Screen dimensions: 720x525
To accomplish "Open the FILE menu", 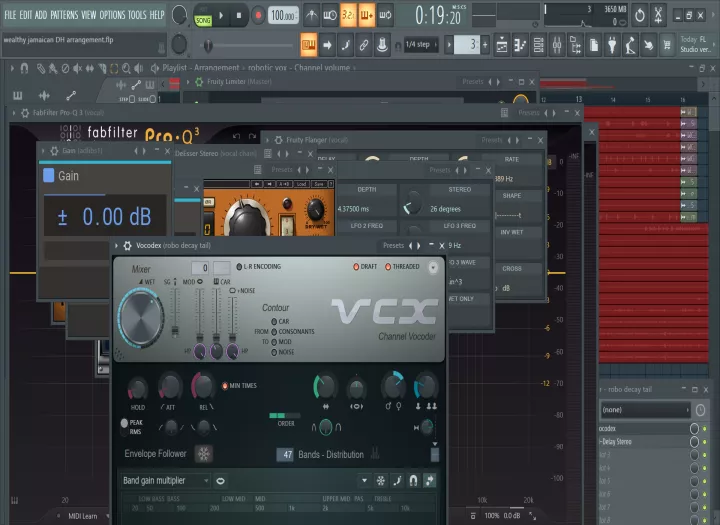I will [x=10, y=15].
